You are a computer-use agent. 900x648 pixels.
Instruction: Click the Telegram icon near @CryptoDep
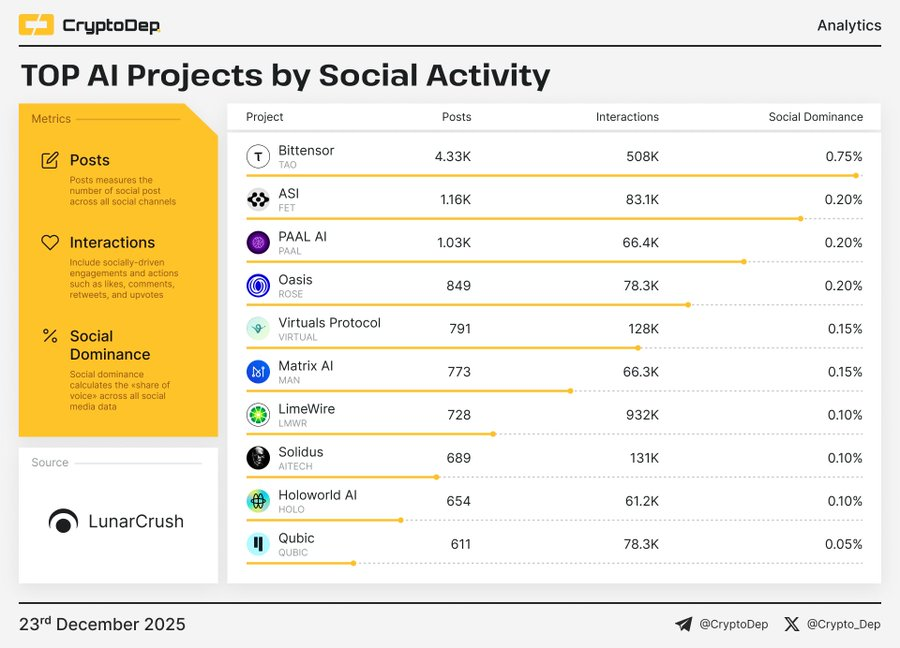683,624
